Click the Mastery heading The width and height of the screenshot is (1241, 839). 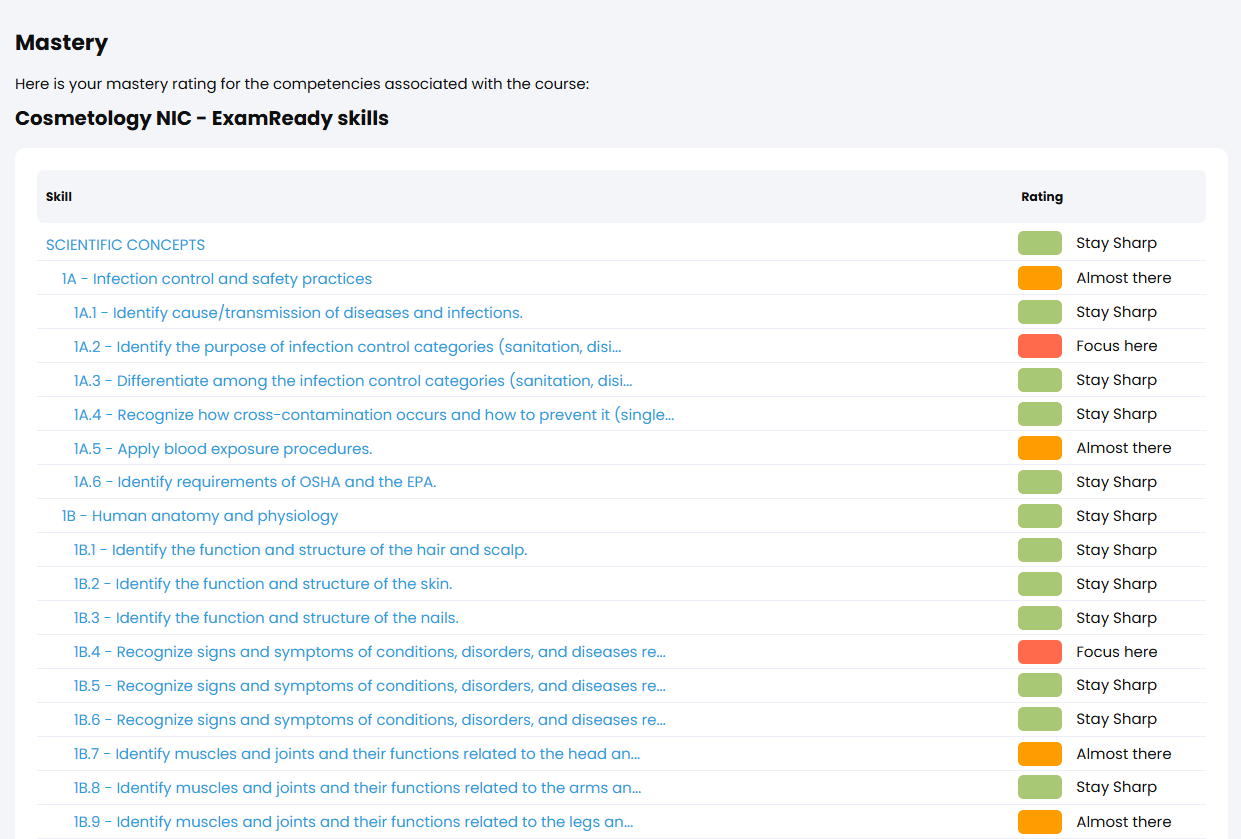(61, 43)
